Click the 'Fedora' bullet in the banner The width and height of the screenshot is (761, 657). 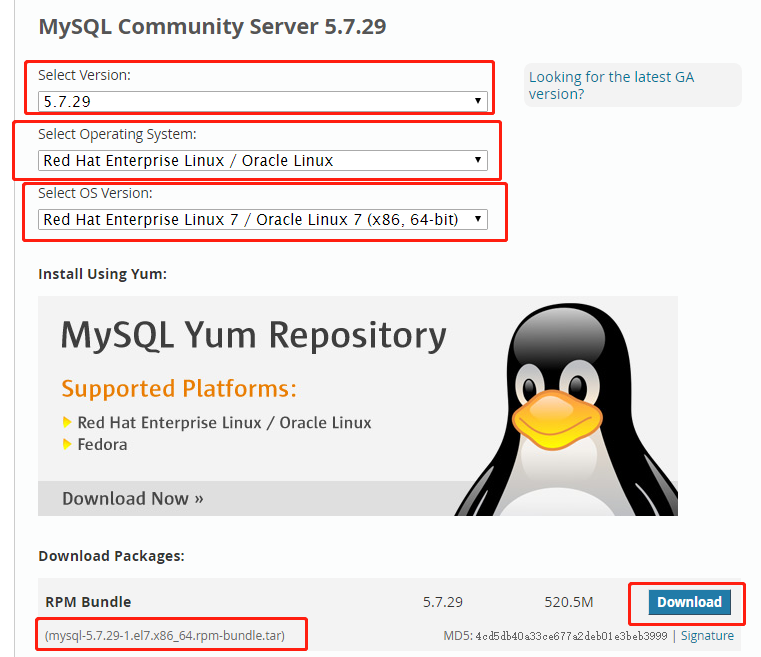tap(102, 444)
